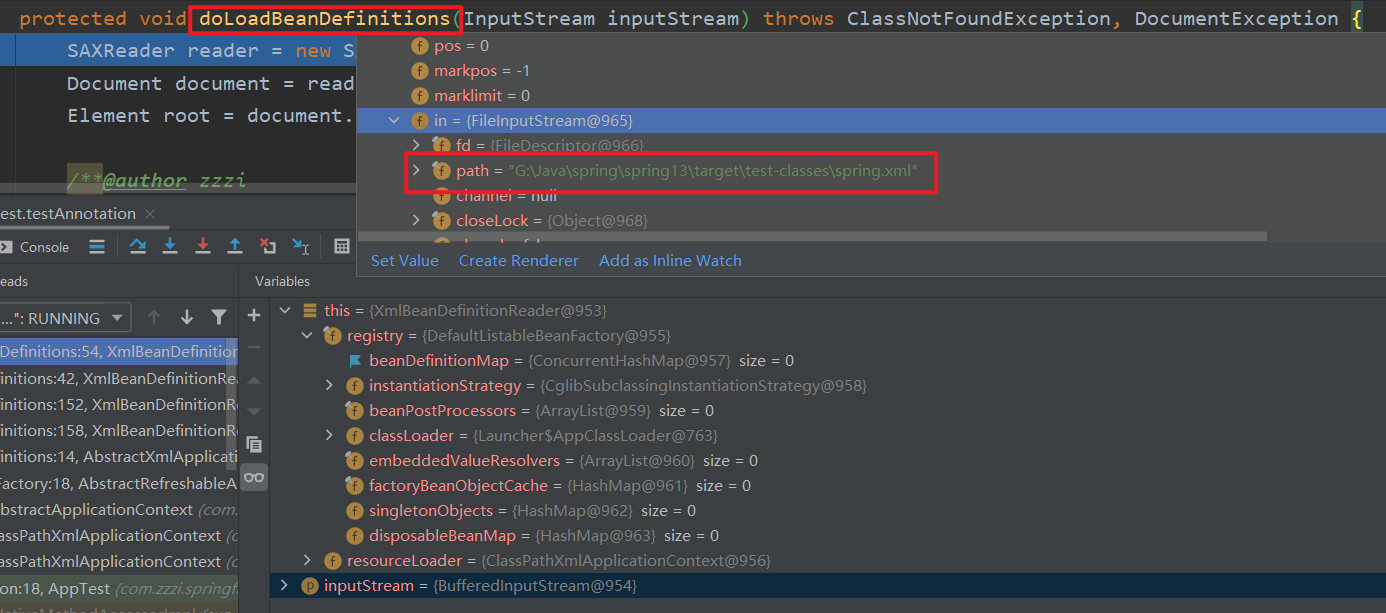The height and width of the screenshot is (613, 1386).
Task: Close the testAnnotation debug tab
Action: coord(149,214)
